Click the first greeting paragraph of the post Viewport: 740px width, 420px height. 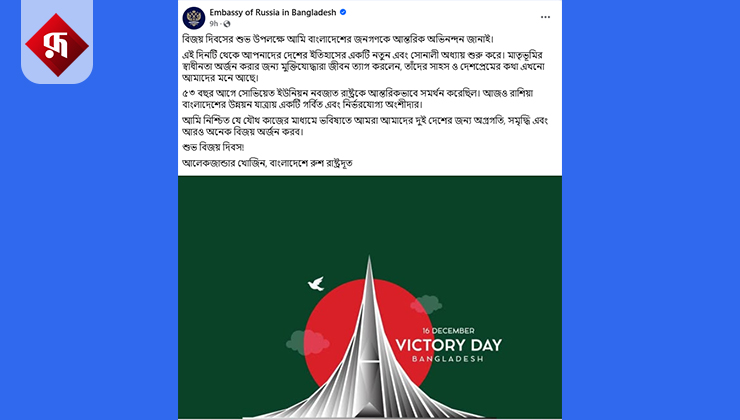(x=338, y=39)
